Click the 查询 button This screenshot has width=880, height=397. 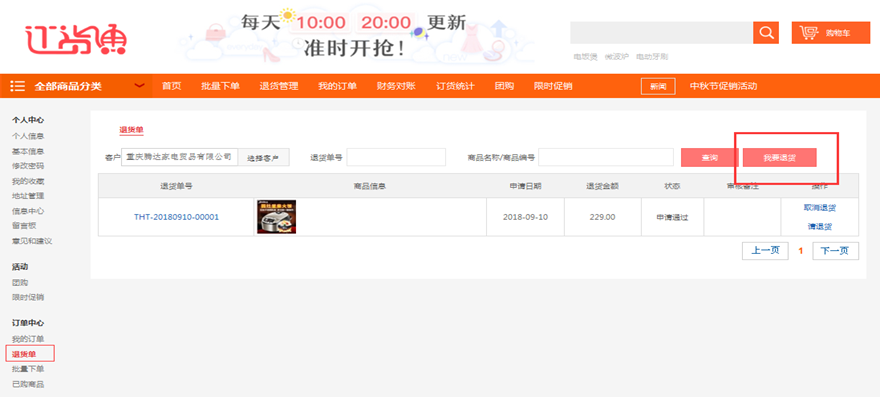click(709, 158)
